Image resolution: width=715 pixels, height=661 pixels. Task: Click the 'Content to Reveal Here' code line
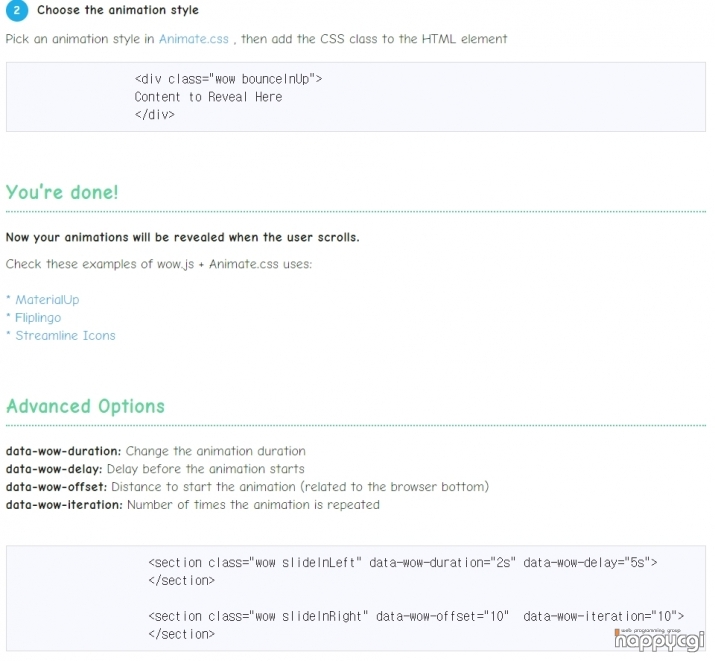pos(208,97)
